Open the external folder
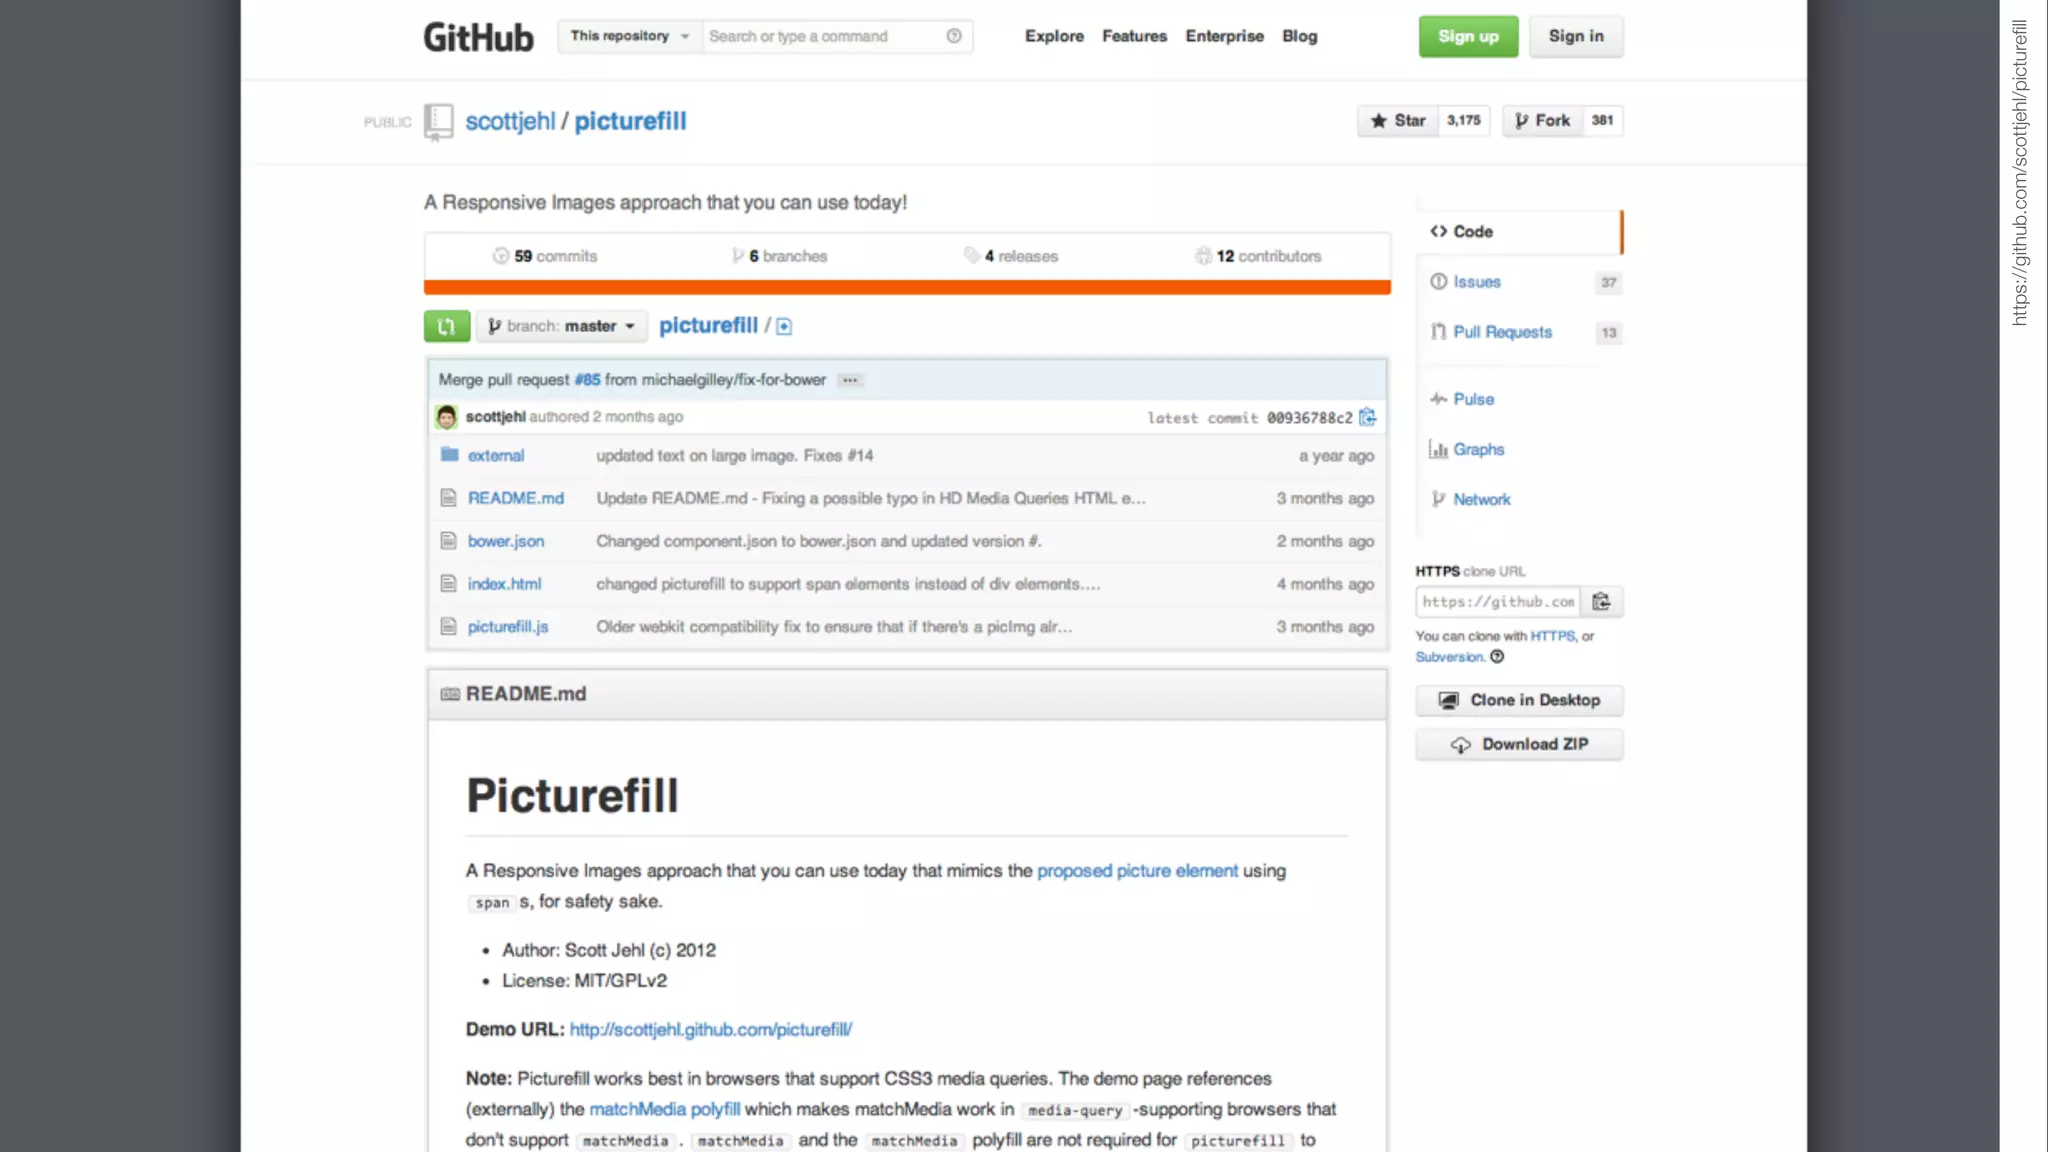The width and height of the screenshot is (2048, 1152). pyautogui.click(x=496, y=456)
